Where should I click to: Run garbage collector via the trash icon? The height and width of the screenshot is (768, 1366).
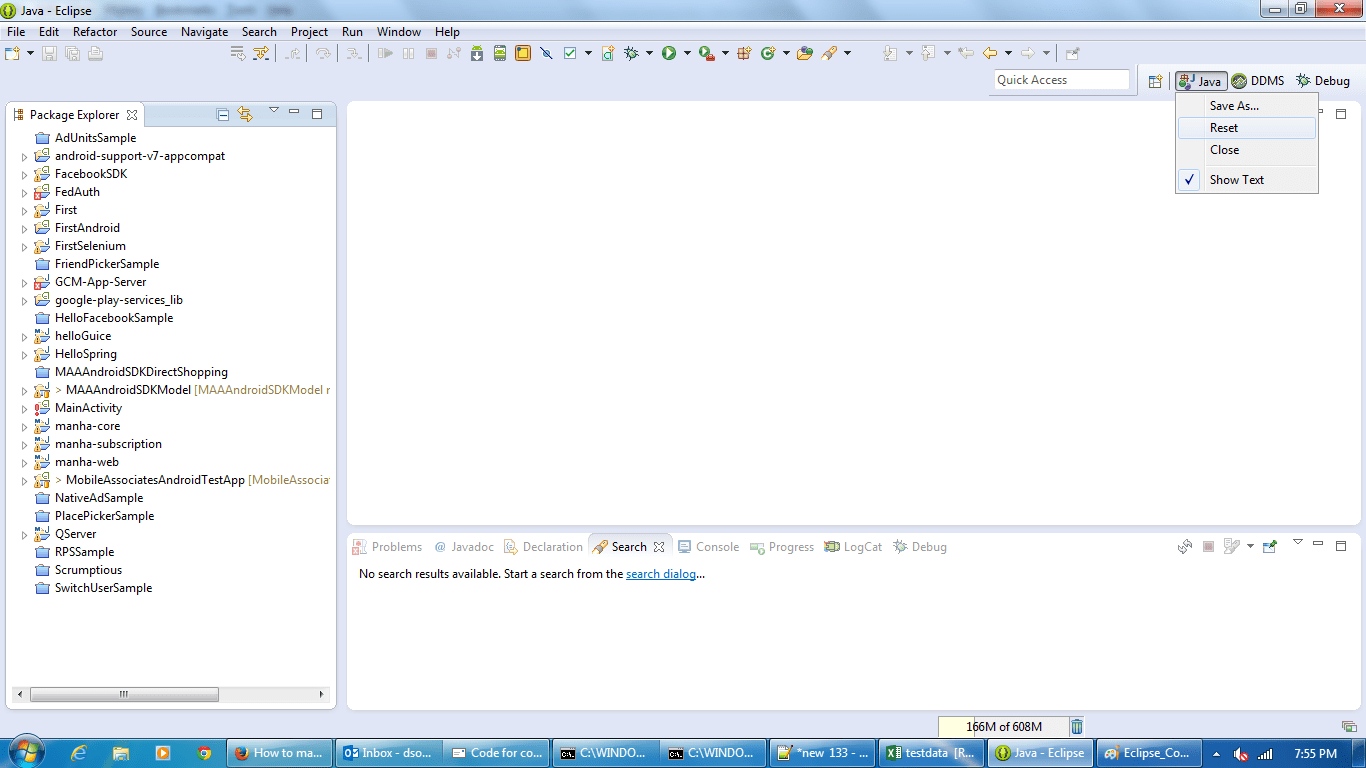1077,727
